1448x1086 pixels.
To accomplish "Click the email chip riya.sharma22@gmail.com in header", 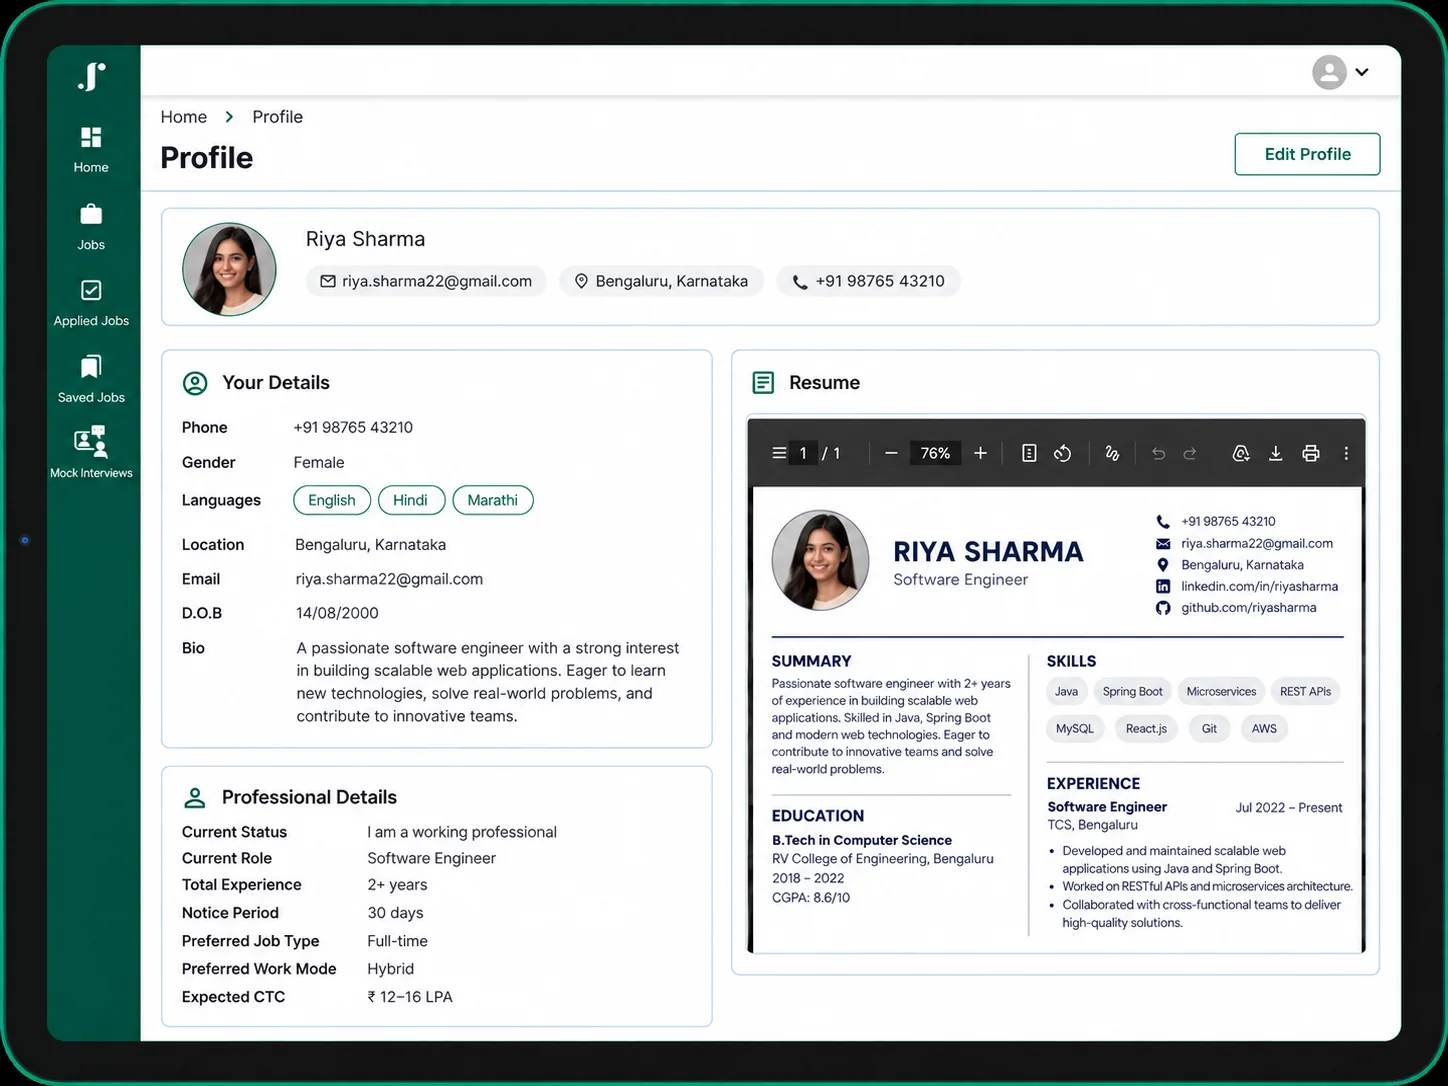I will pyautogui.click(x=426, y=281).
